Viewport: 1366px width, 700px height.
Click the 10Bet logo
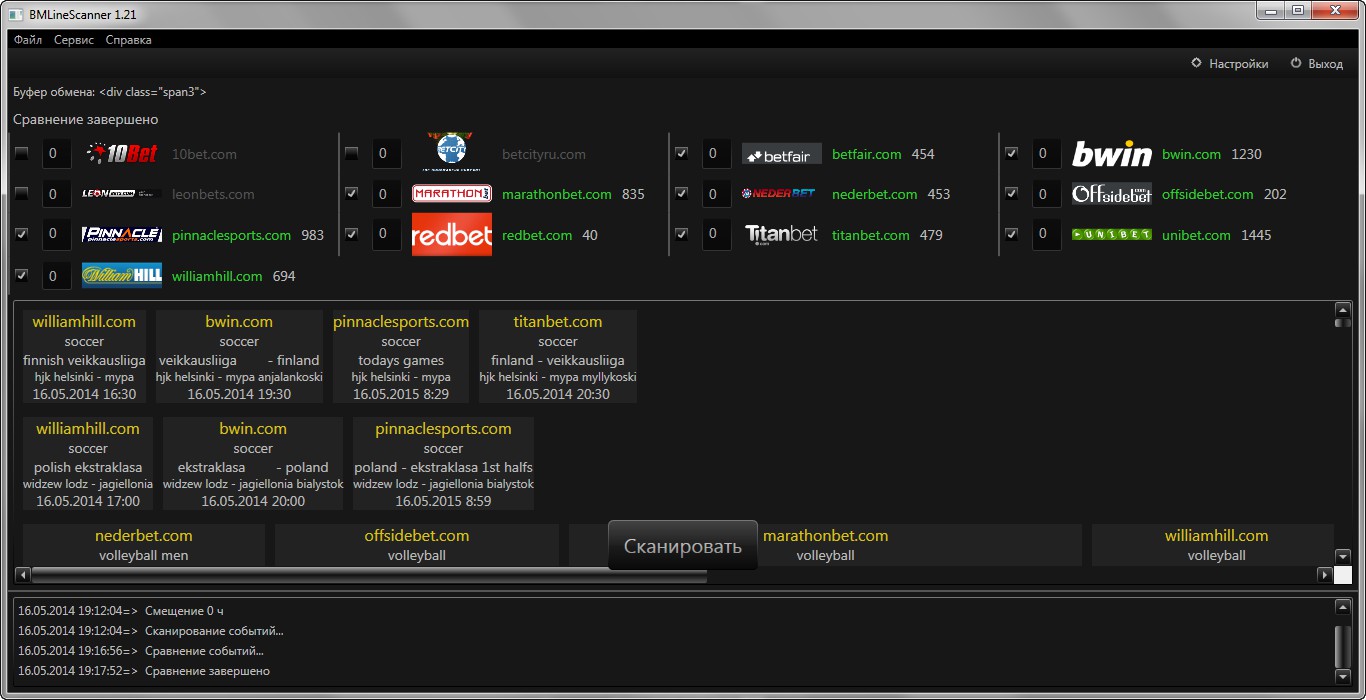122,154
